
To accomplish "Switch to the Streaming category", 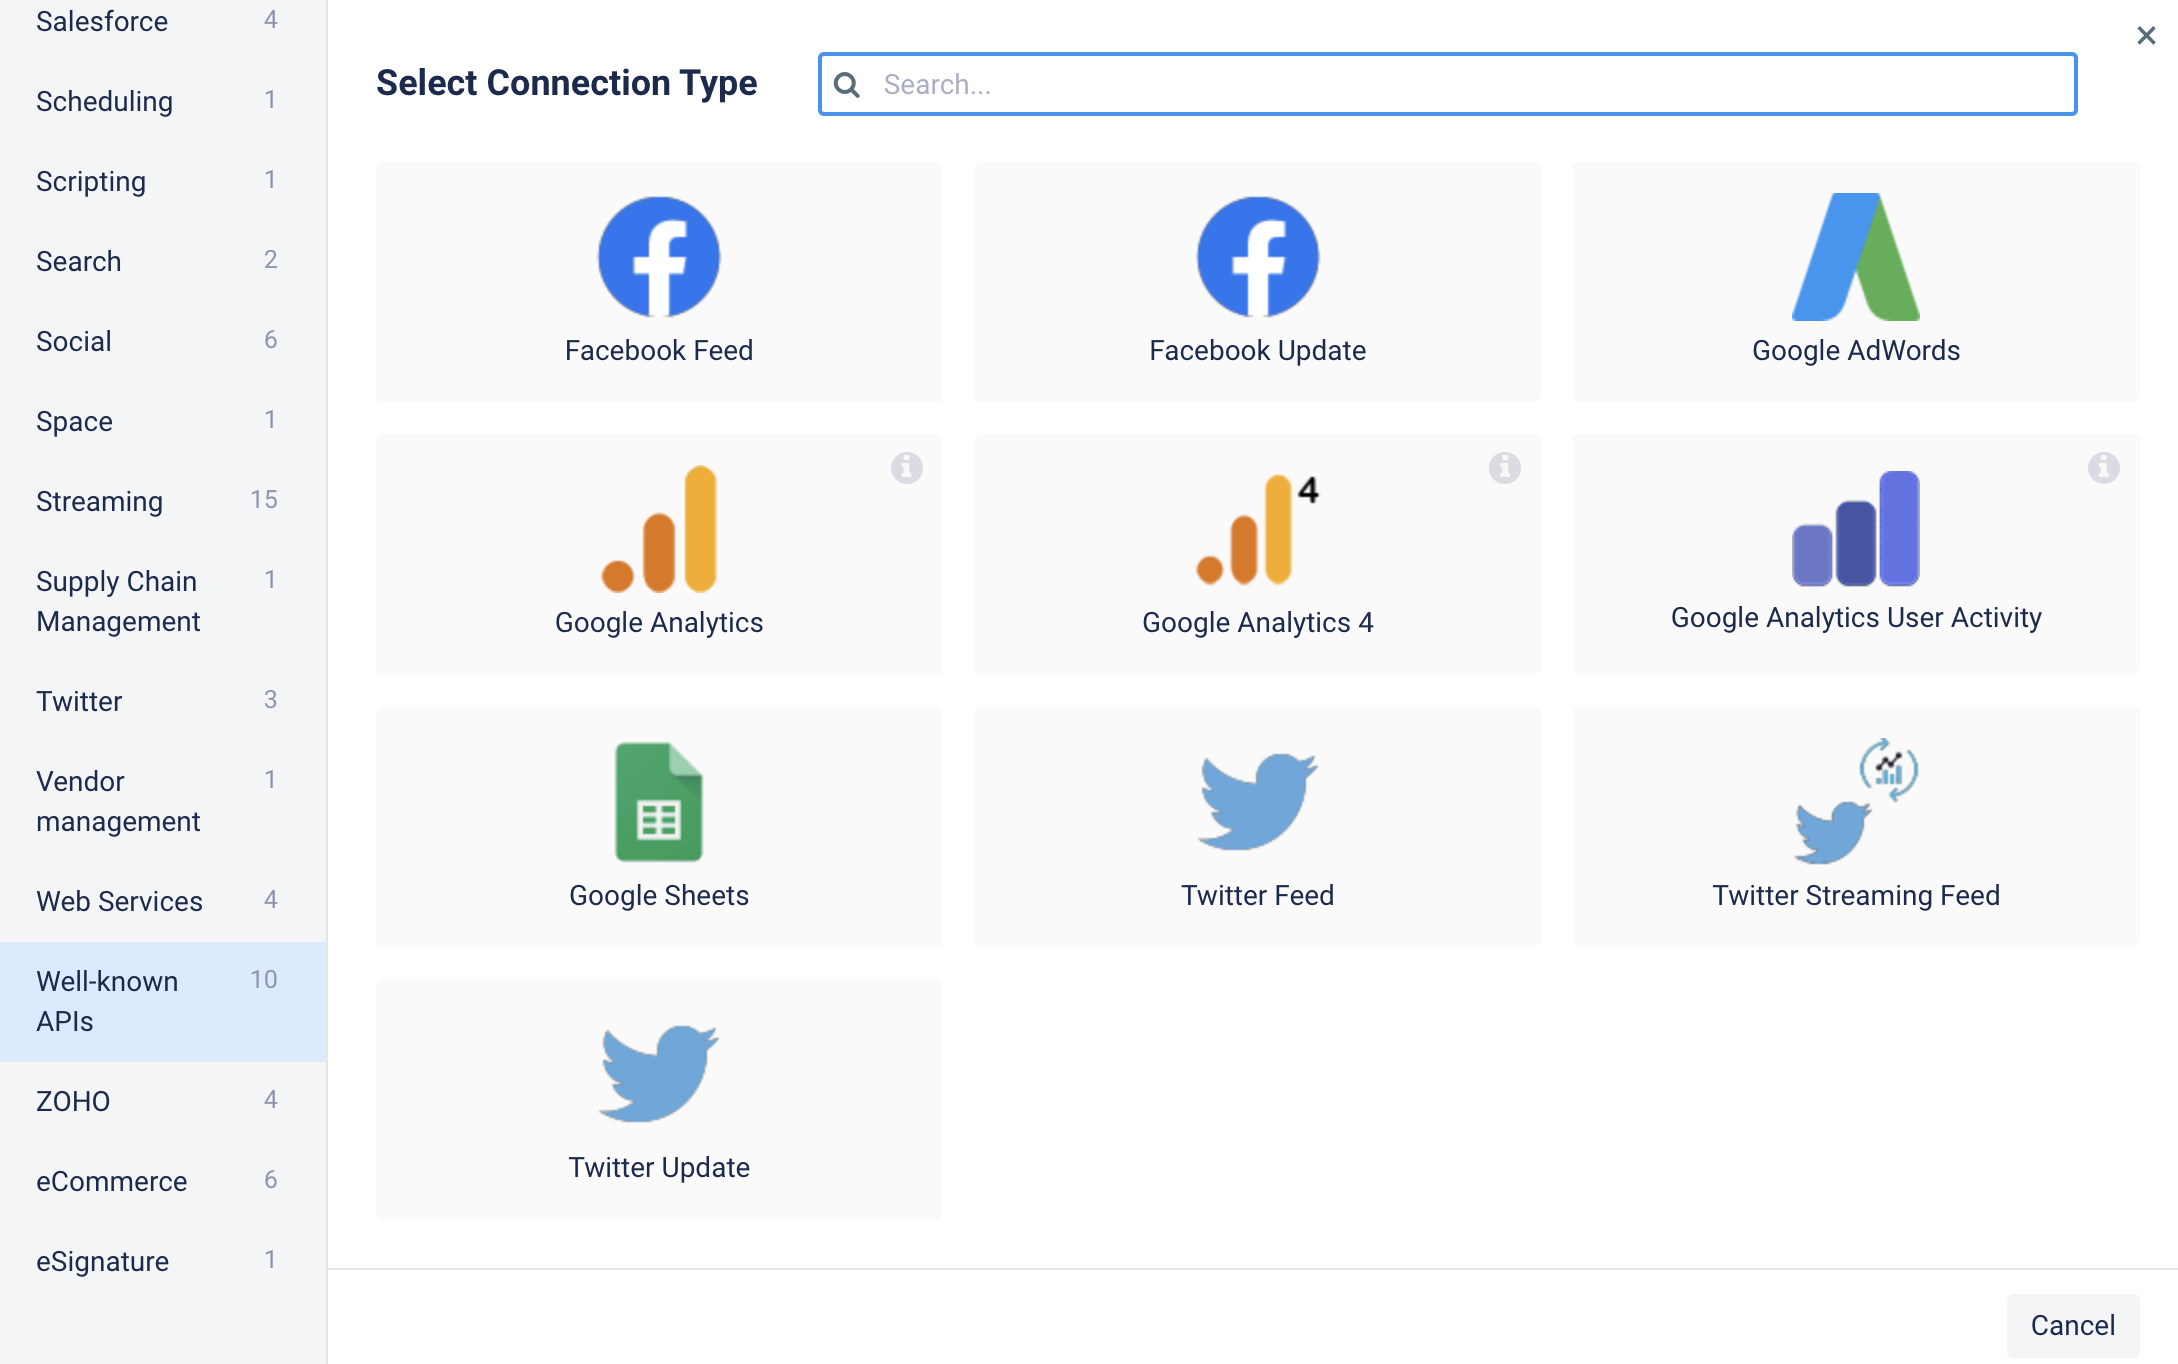I will (x=99, y=501).
